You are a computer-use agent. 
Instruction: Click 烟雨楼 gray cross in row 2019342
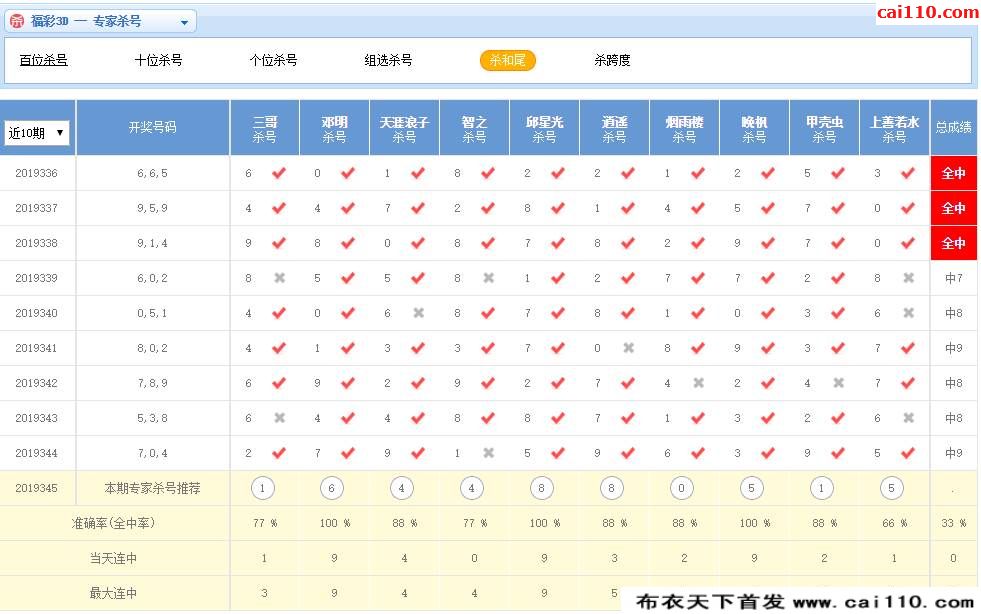point(699,383)
